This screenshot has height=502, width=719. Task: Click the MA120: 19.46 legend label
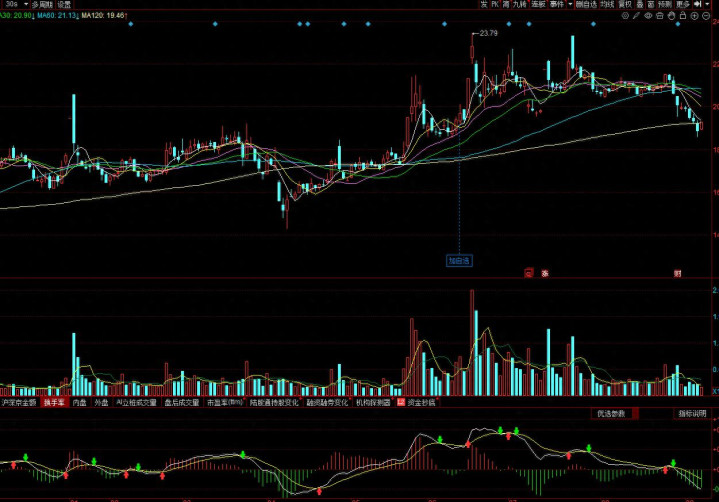click(x=104, y=16)
